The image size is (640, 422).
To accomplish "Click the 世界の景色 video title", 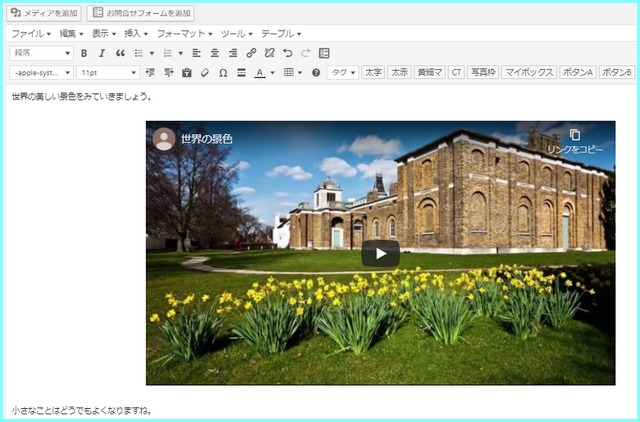I will 207,139.
